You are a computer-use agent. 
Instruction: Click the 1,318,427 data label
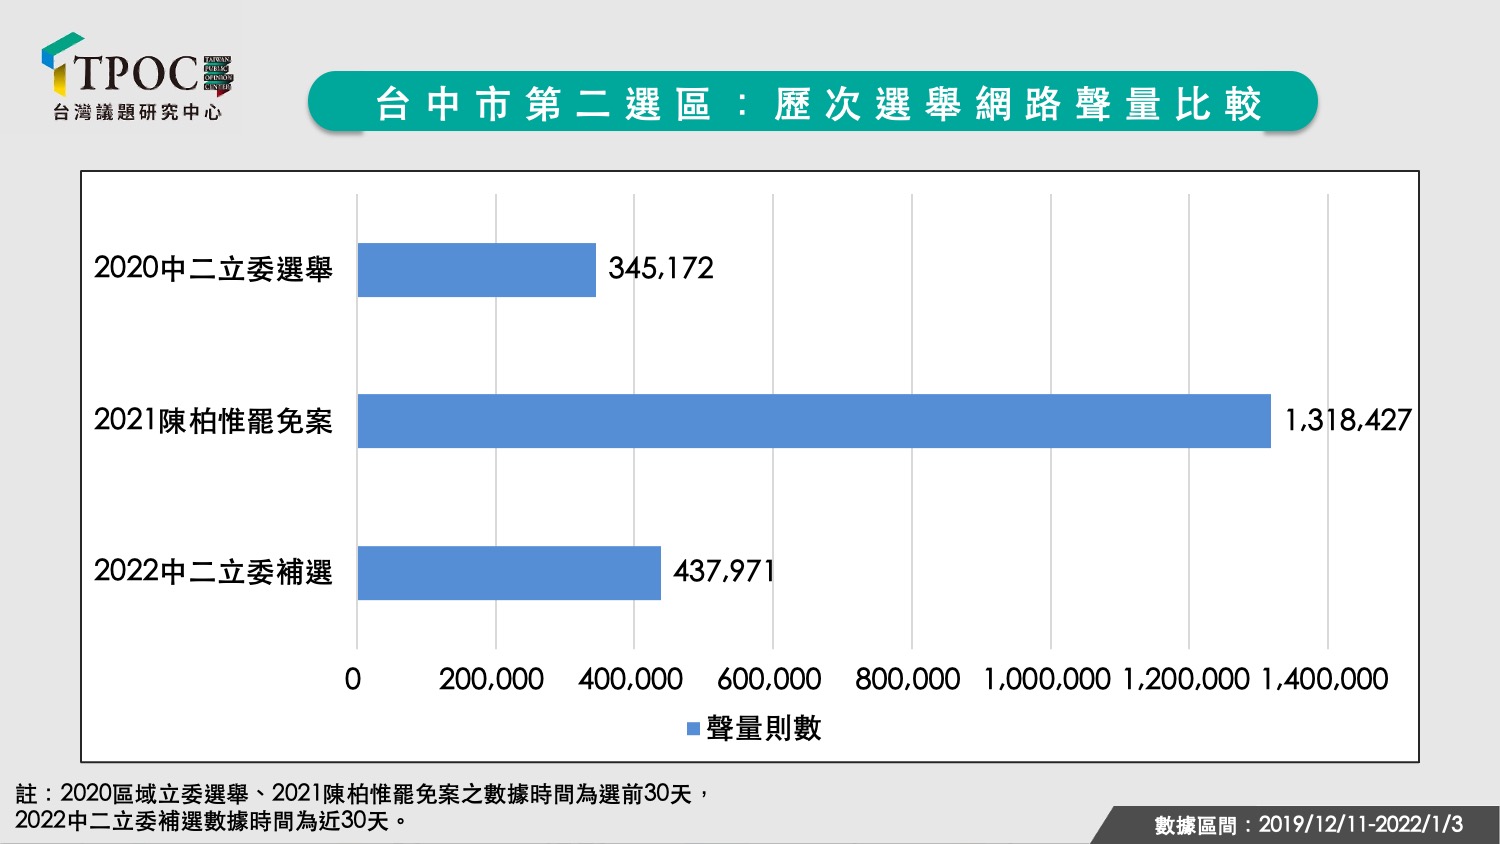[x=1348, y=420]
